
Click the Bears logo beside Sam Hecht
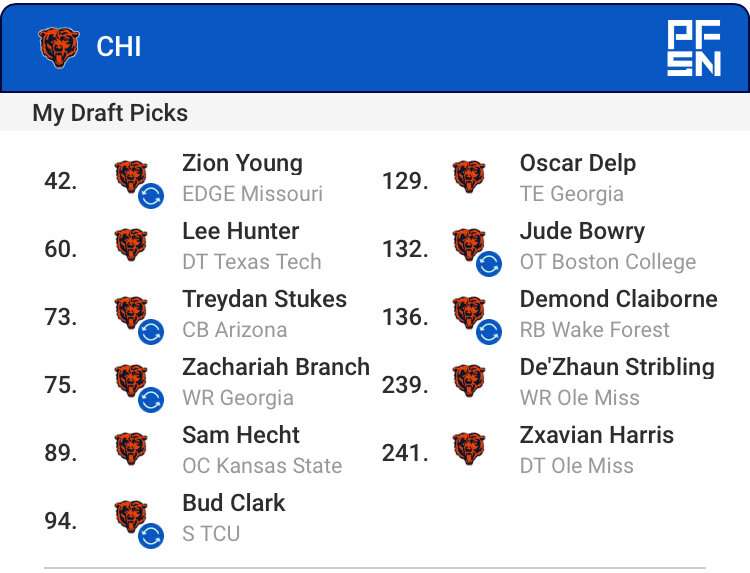pyautogui.click(x=131, y=449)
